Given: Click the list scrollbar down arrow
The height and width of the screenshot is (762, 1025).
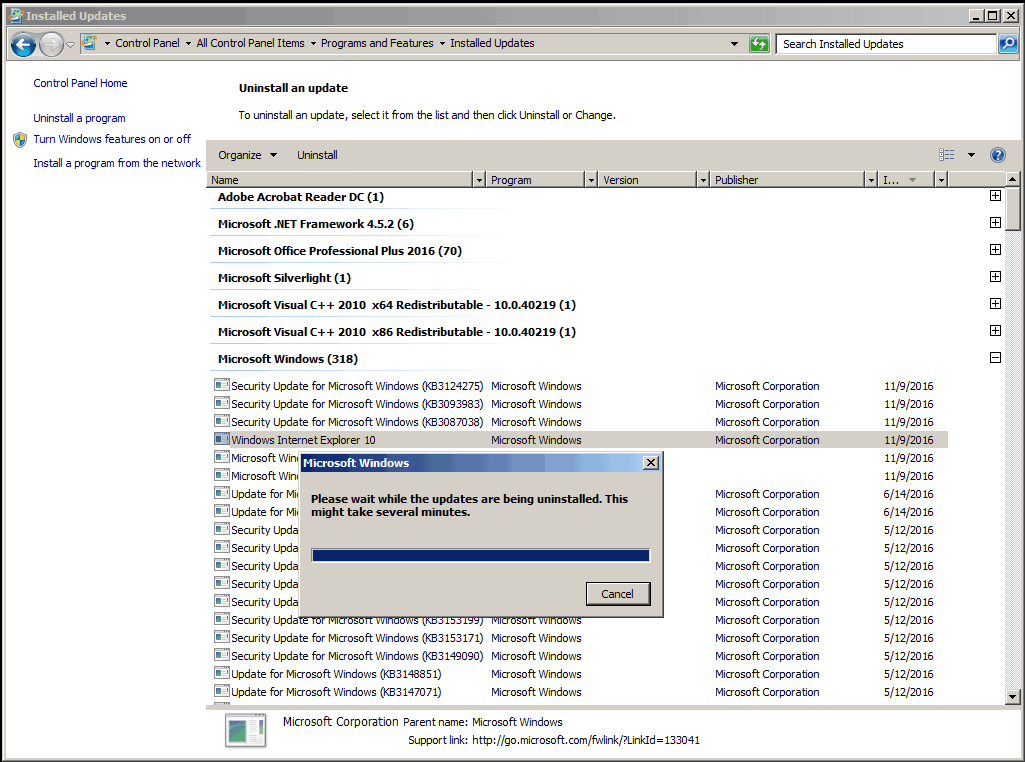Looking at the screenshot, I should [x=1013, y=697].
